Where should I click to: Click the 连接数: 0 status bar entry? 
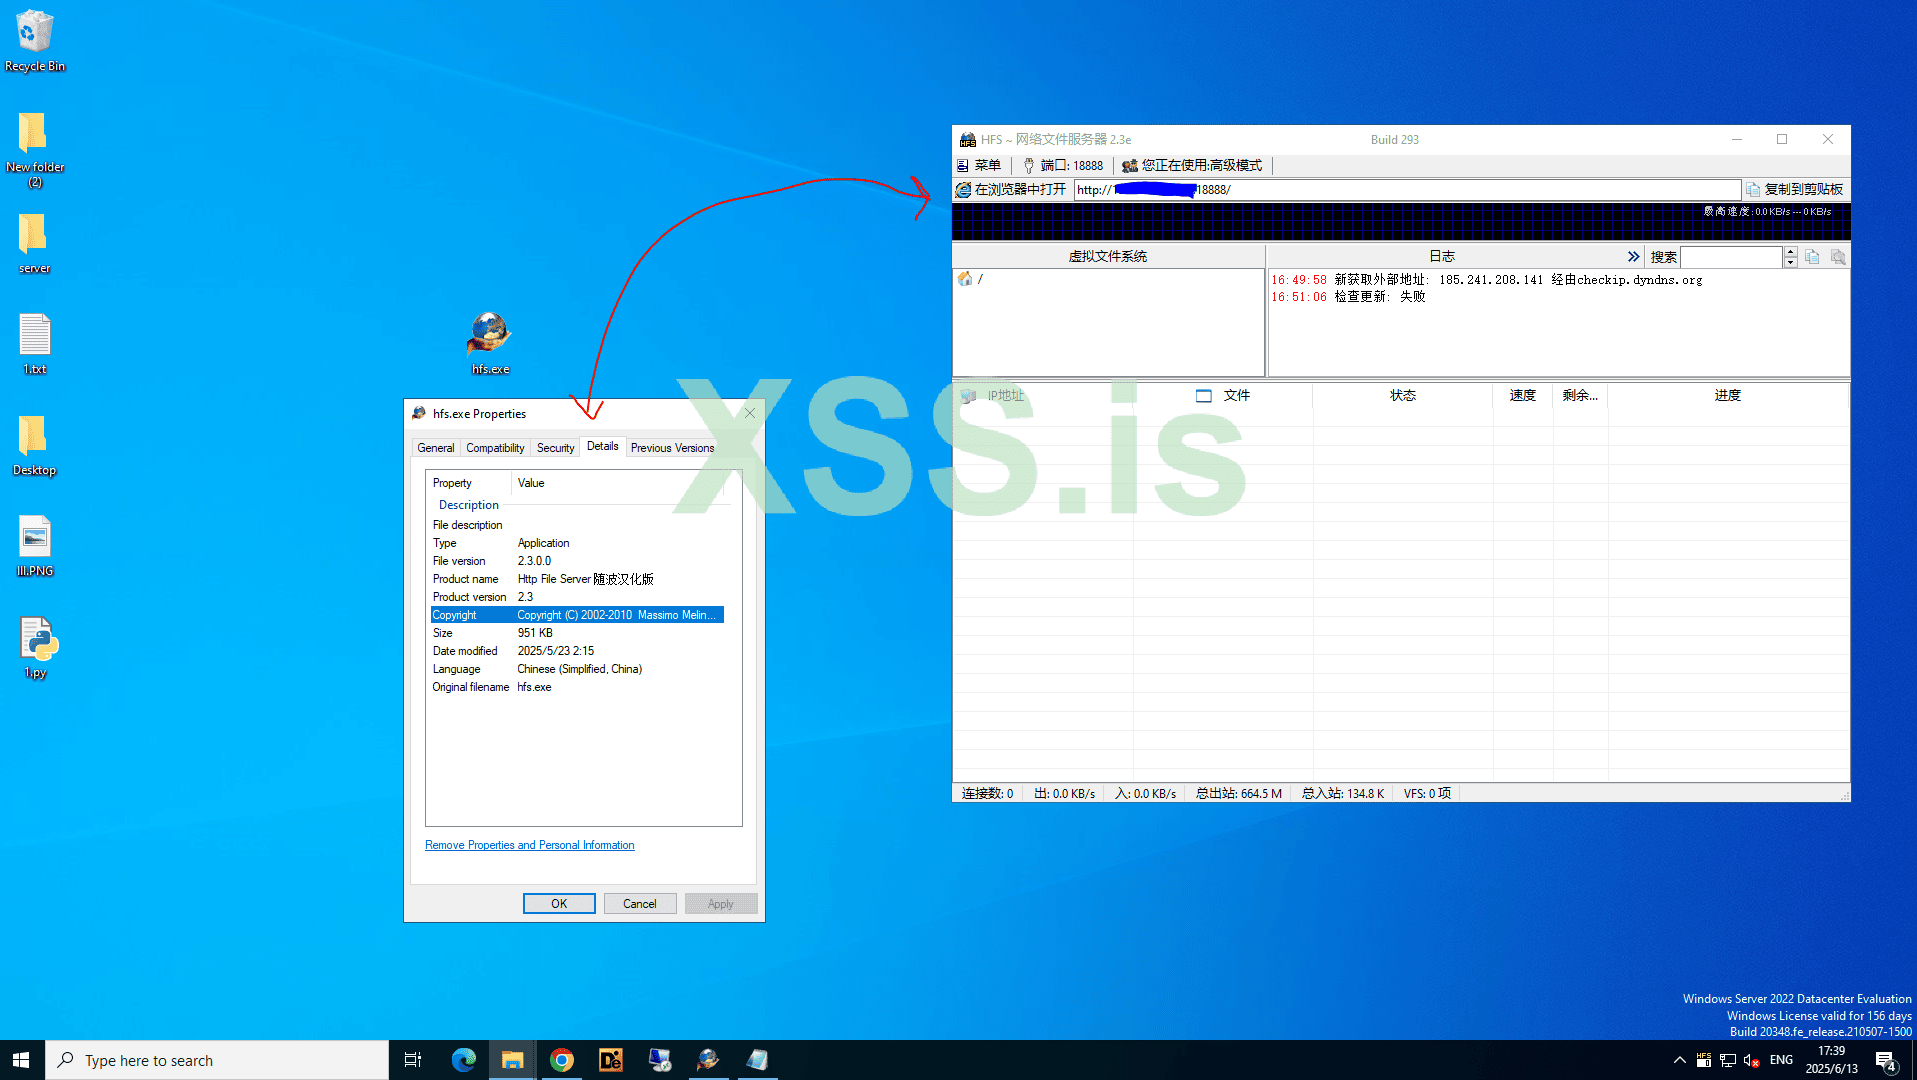point(987,793)
